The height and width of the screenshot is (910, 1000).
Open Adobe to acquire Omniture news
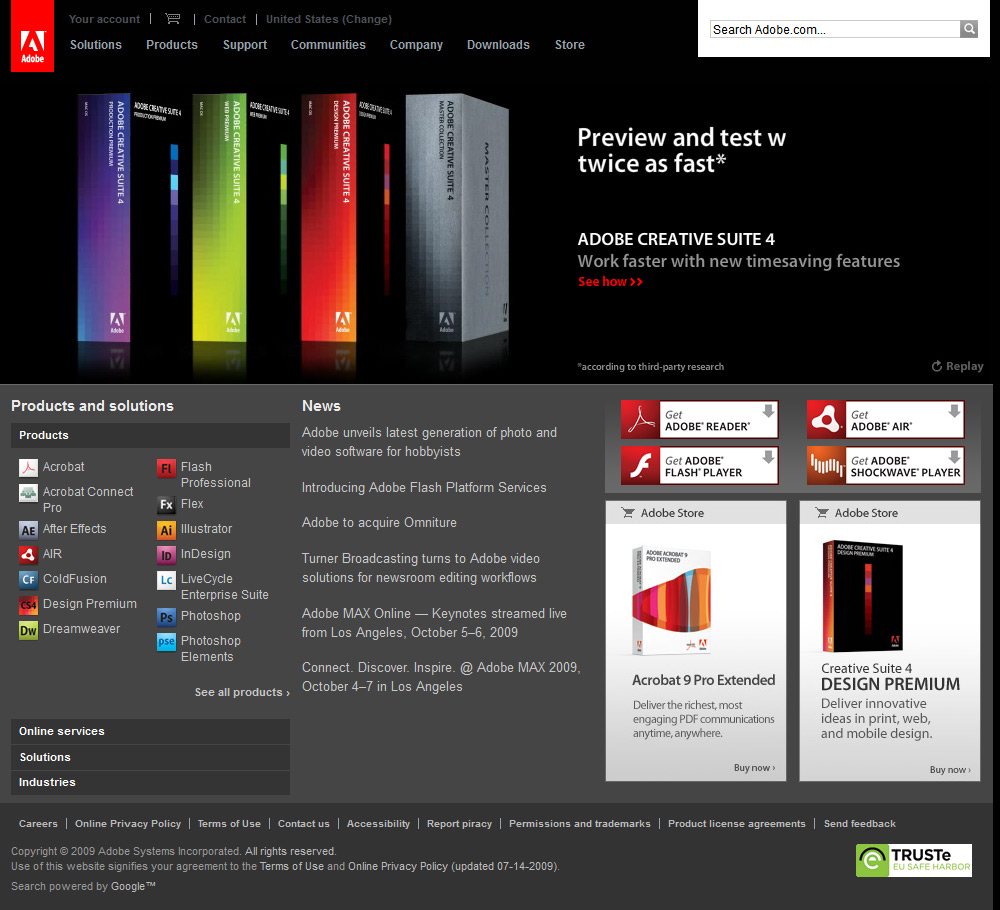(379, 522)
